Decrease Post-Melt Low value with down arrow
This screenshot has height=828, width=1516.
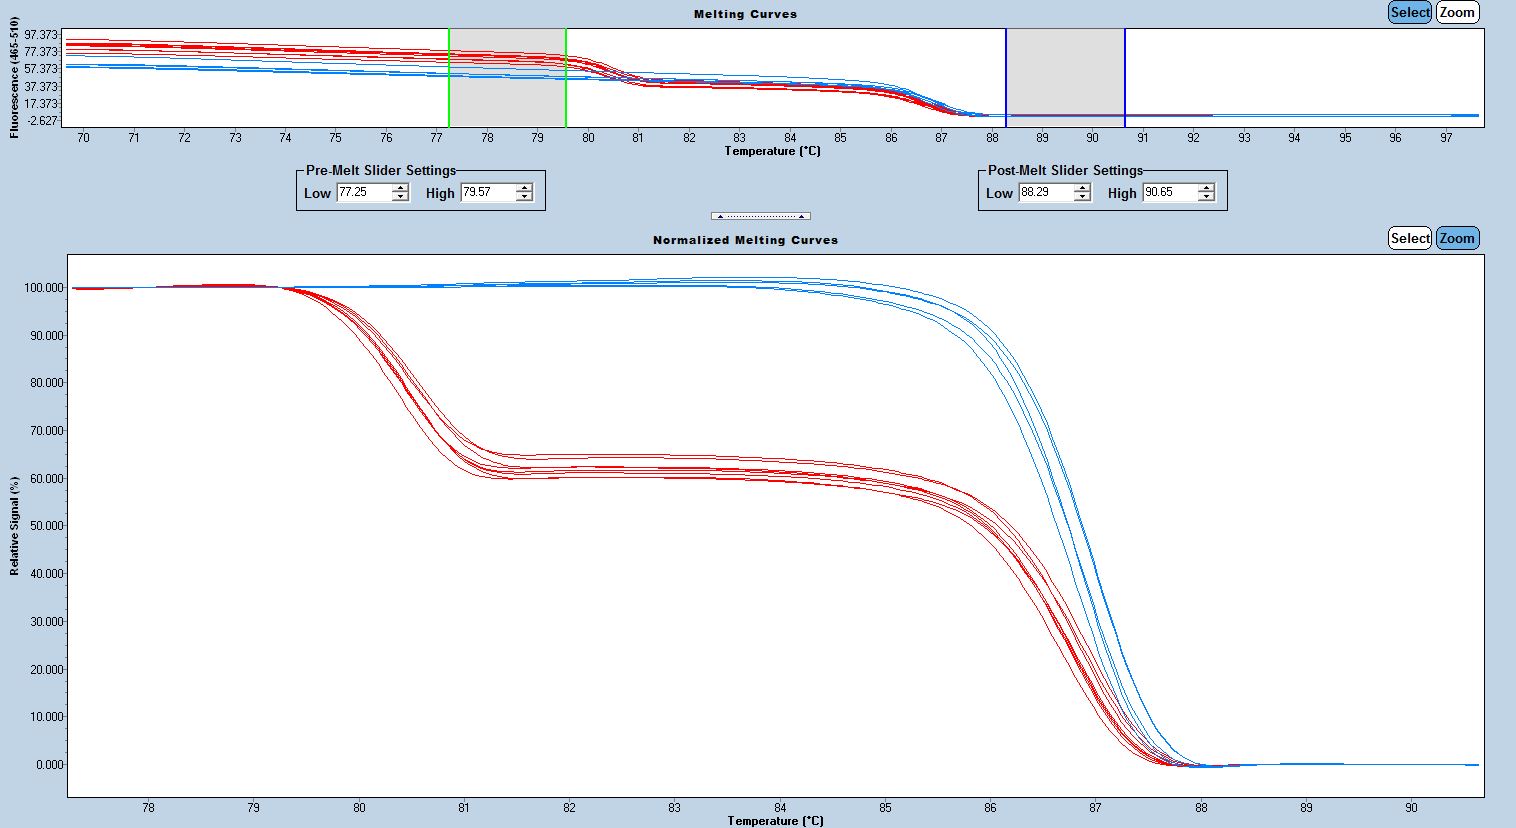tap(1082, 197)
